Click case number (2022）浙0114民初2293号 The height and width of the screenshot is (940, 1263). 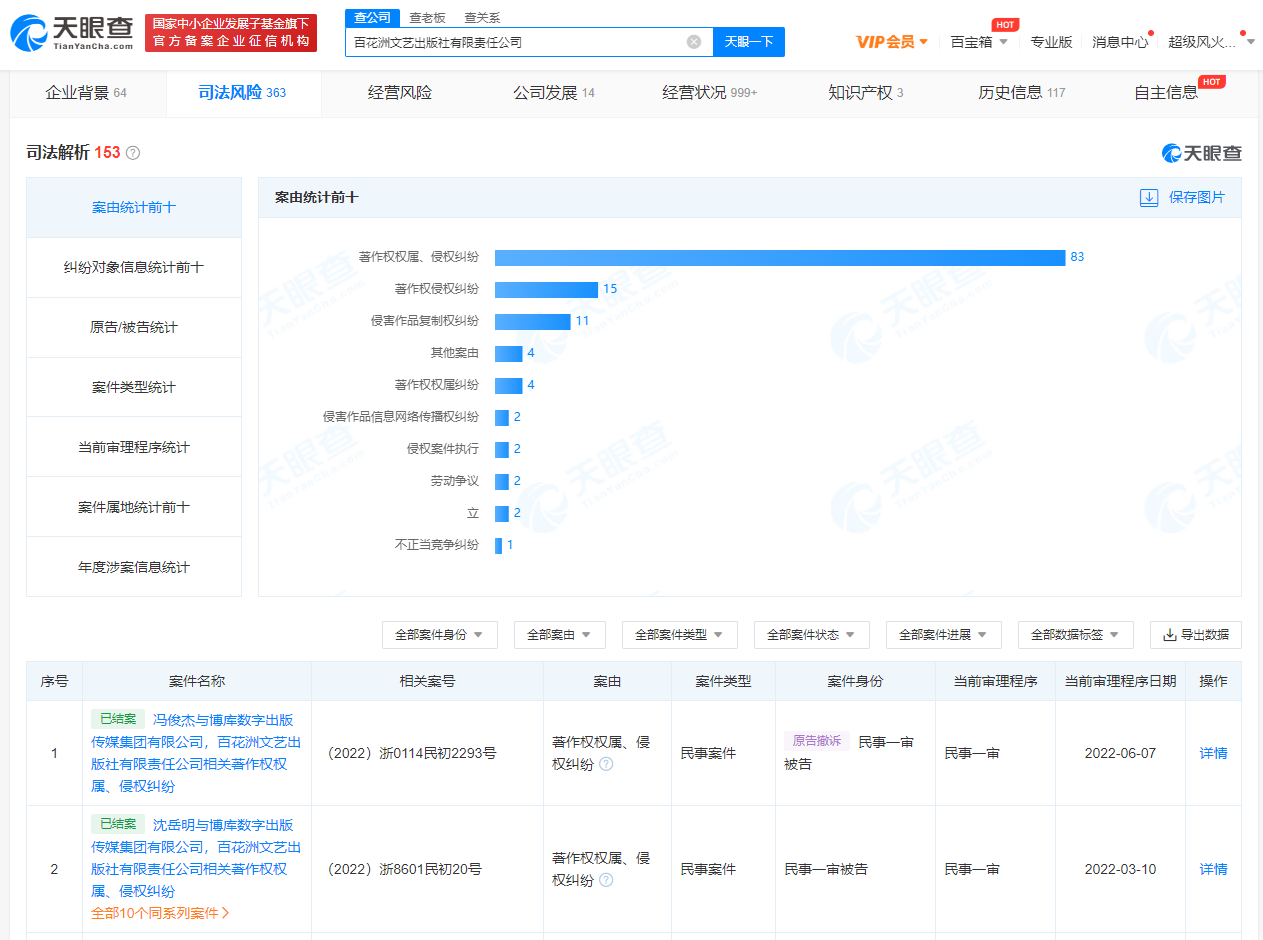point(412,753)
